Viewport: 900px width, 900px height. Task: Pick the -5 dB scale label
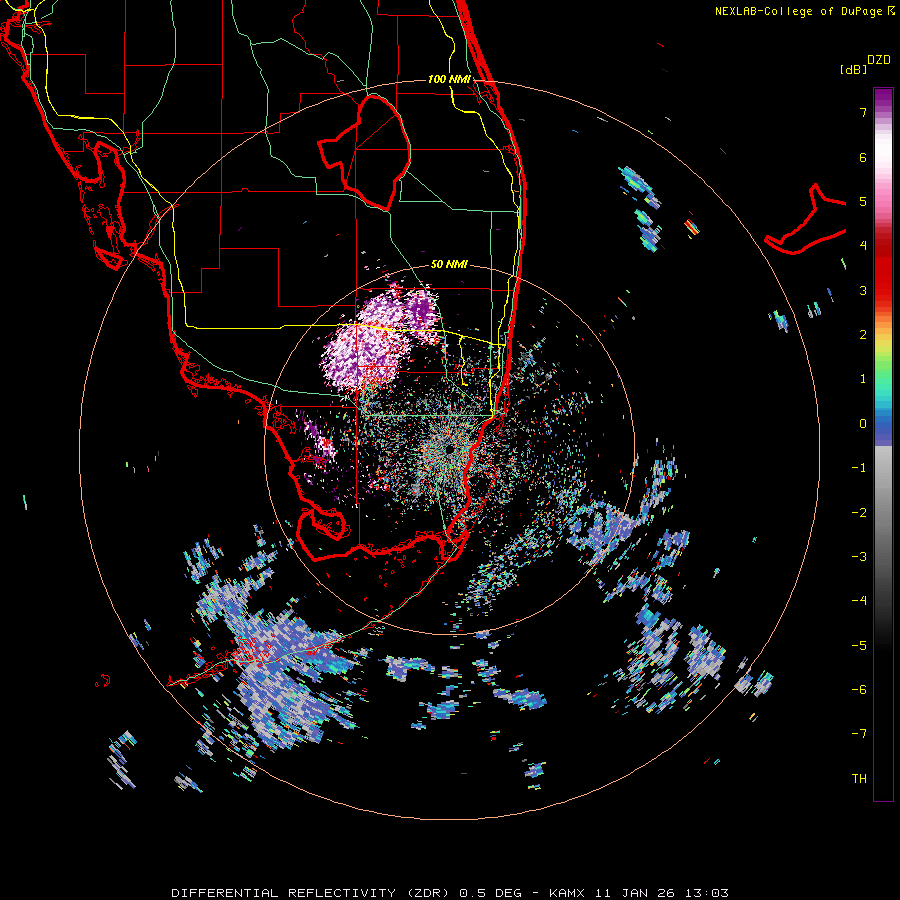tap(859, 646)
